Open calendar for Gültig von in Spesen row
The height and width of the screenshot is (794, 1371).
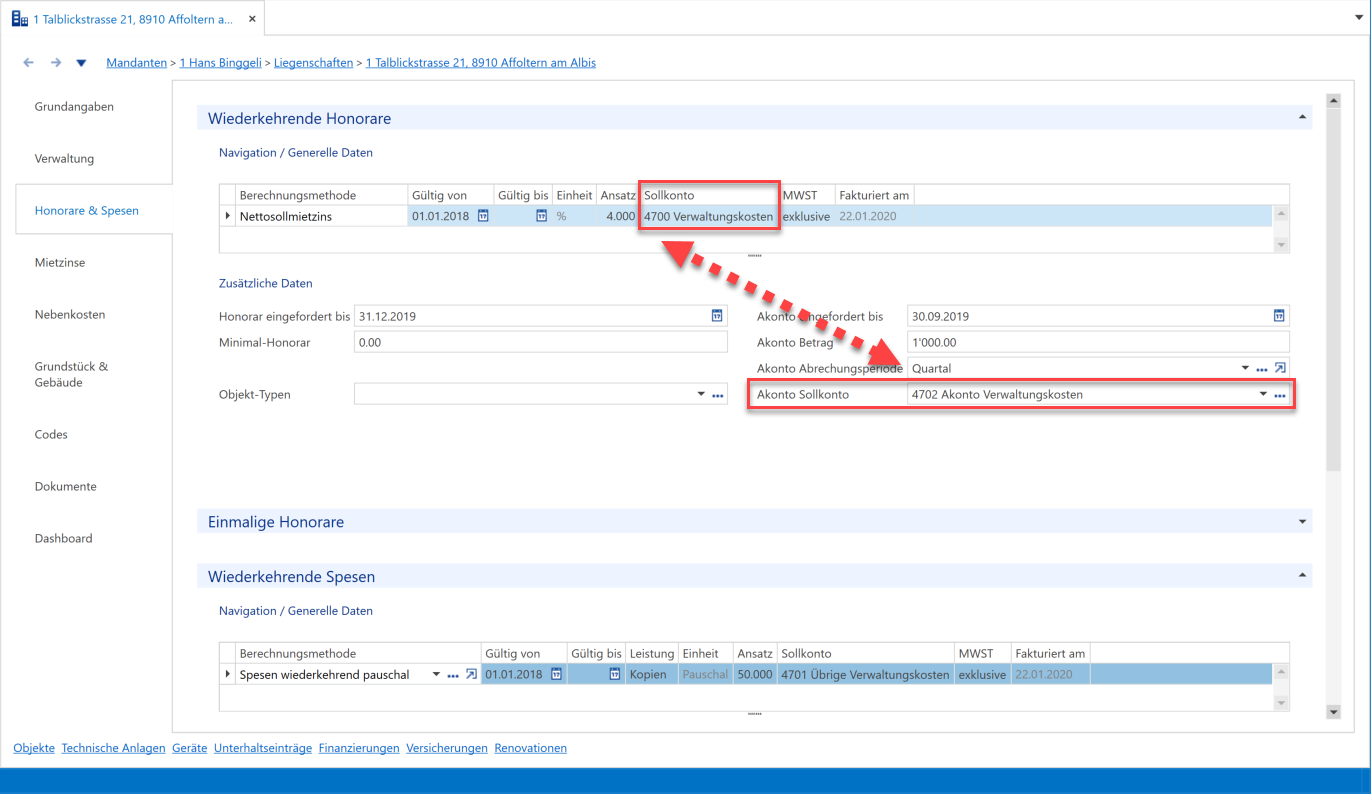pos(555,675)
